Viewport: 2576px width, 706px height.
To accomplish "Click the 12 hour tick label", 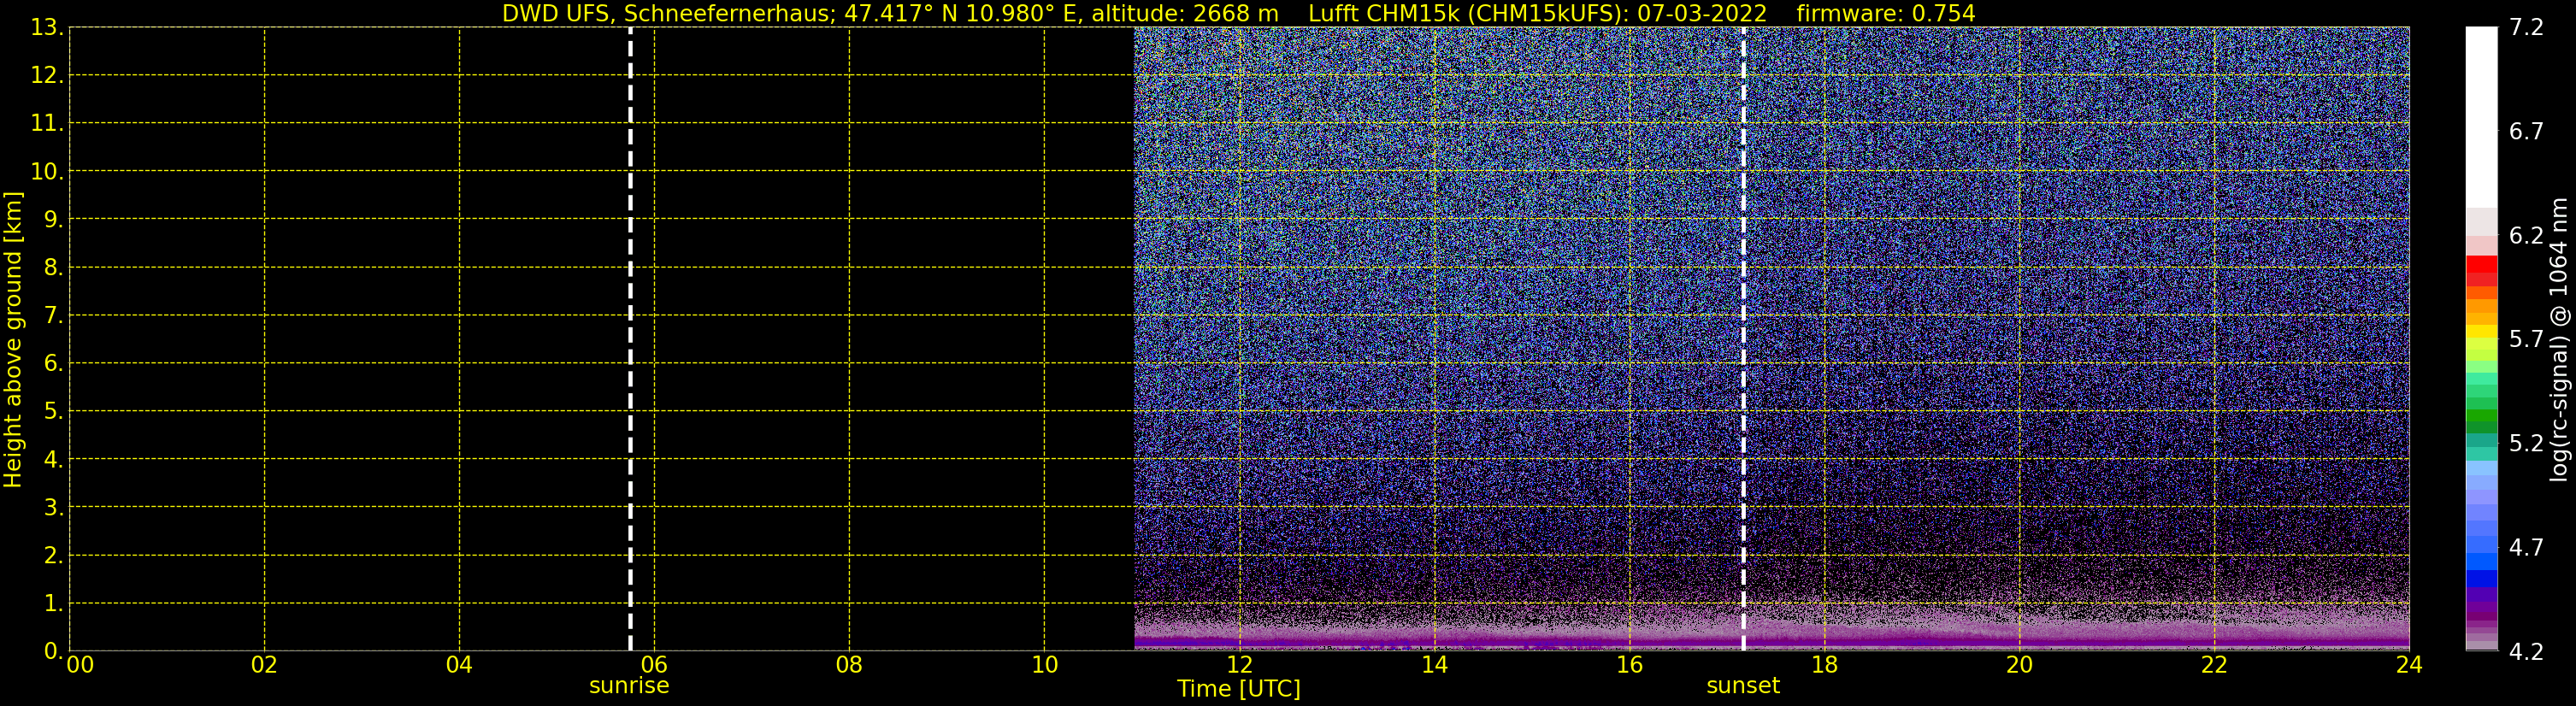I will pyautogui.click(x=1239, y=665).
